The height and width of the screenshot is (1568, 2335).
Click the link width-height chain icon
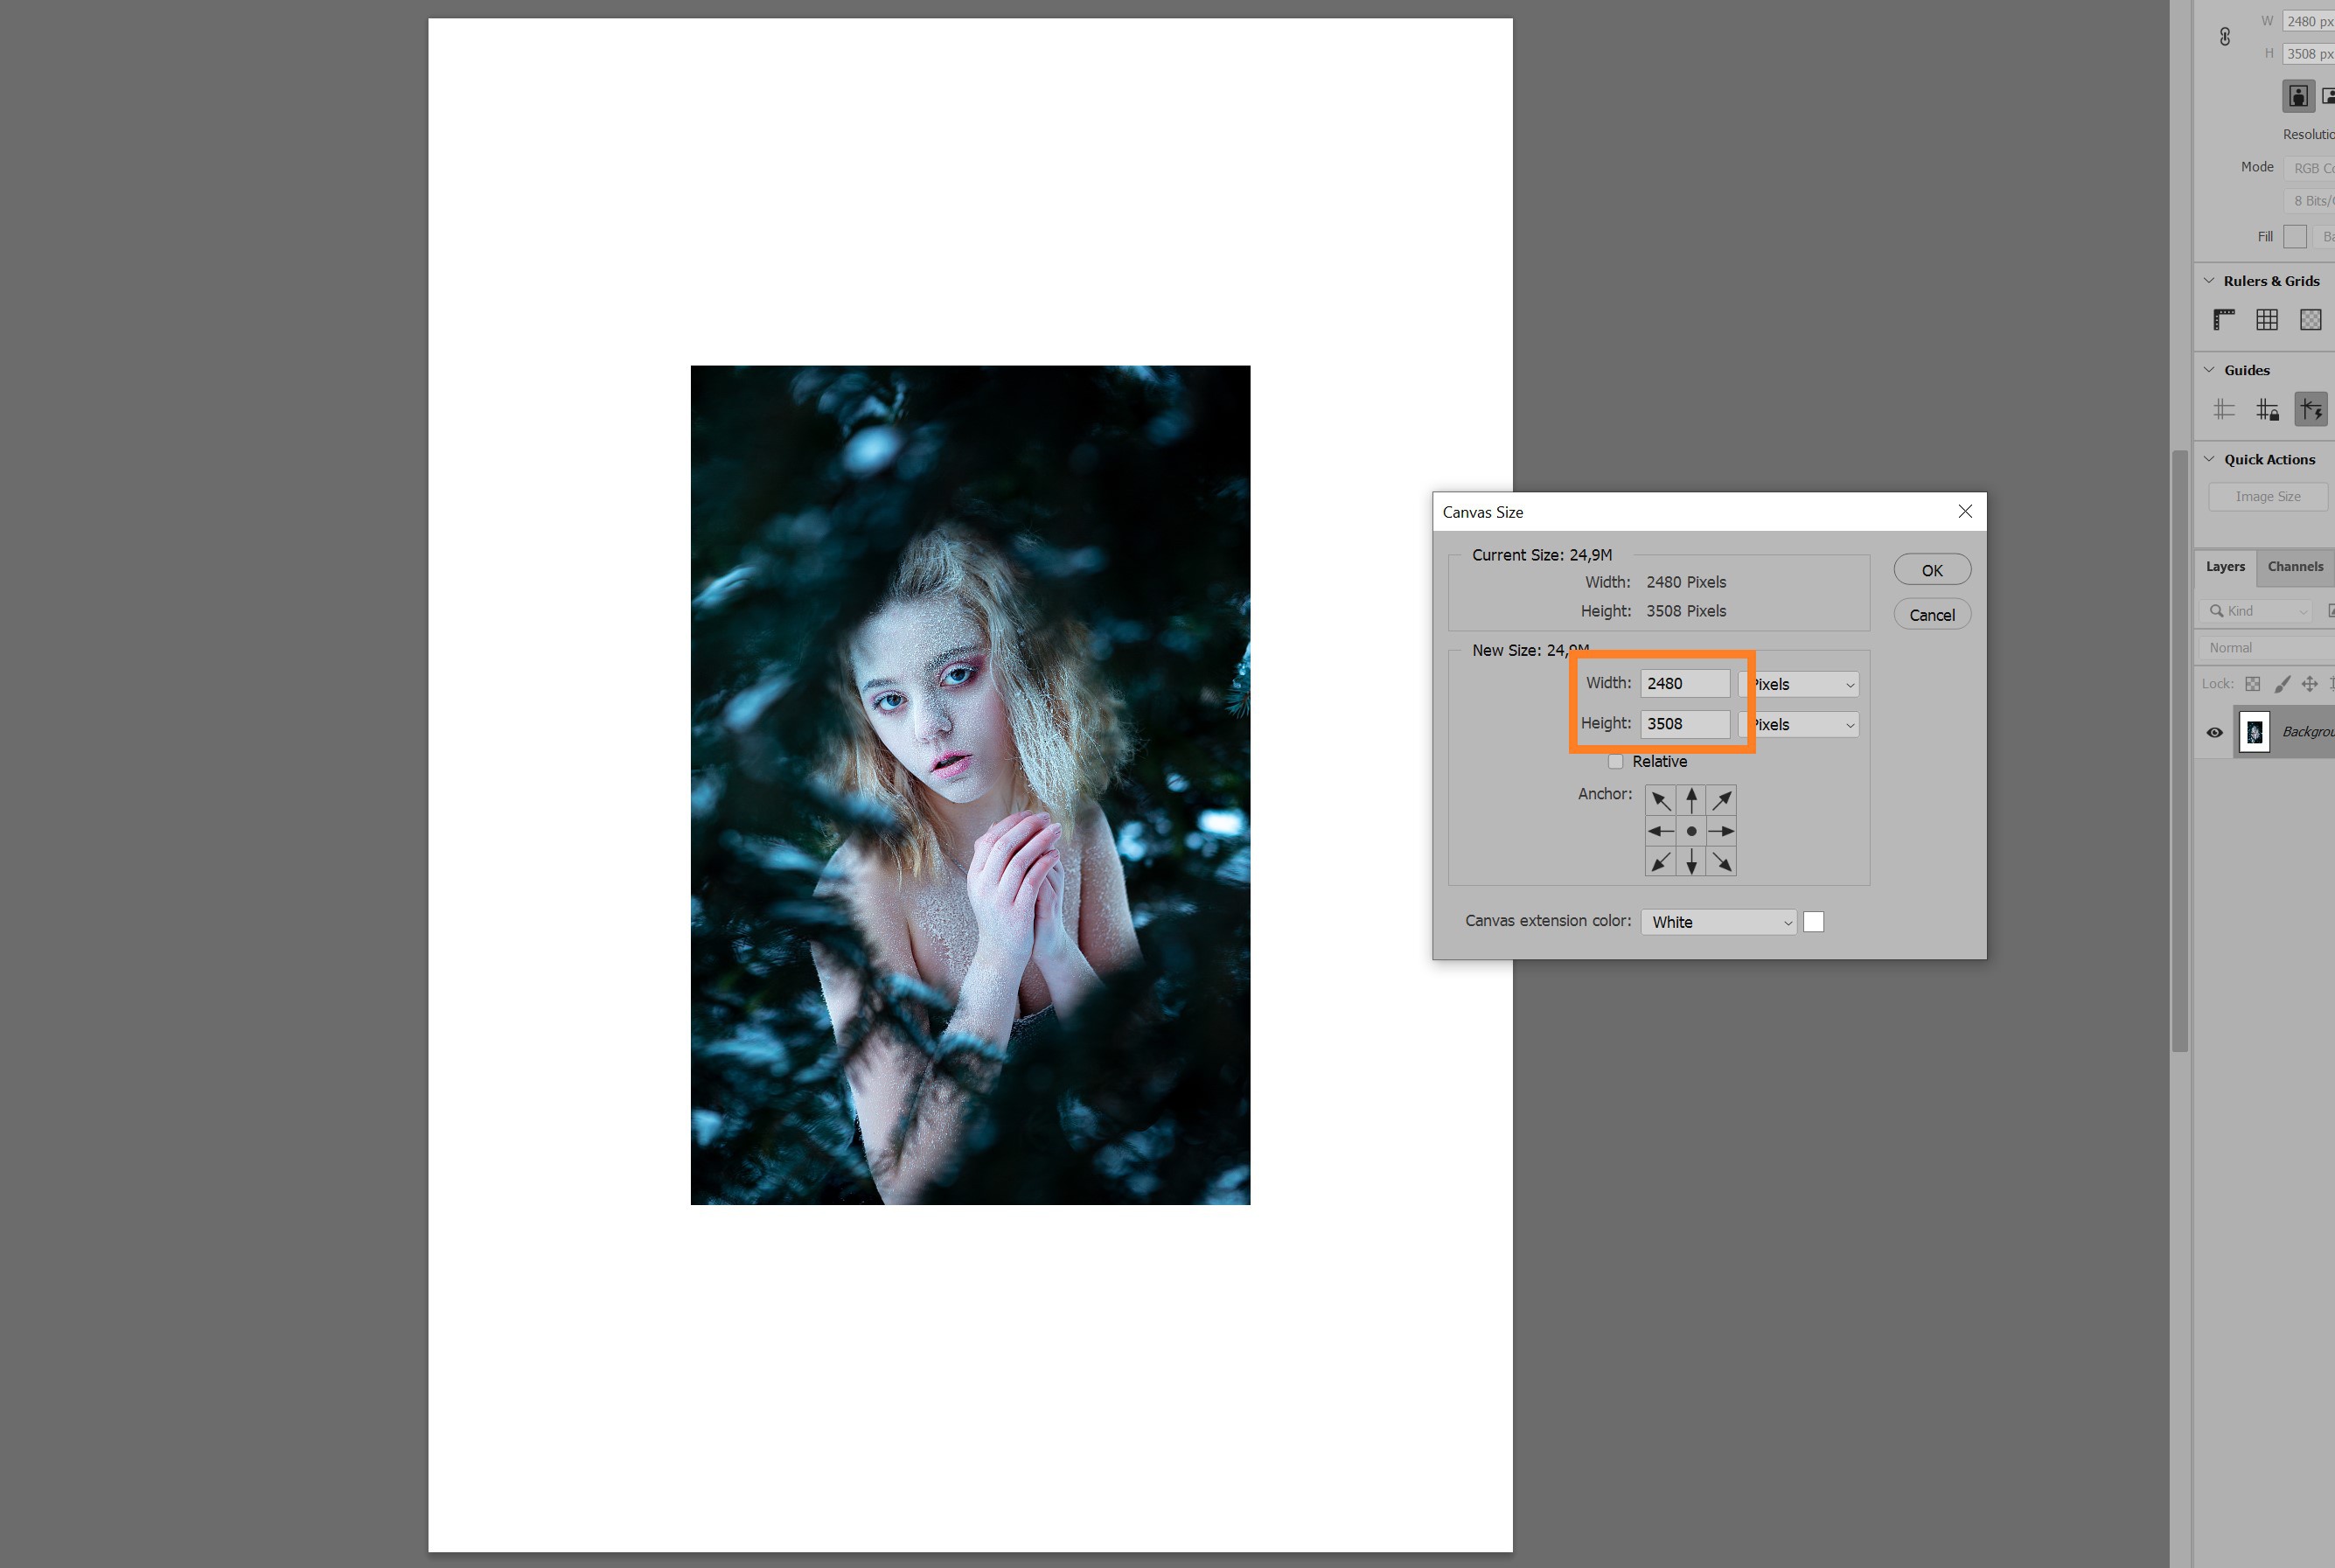tap(2224, 37)
